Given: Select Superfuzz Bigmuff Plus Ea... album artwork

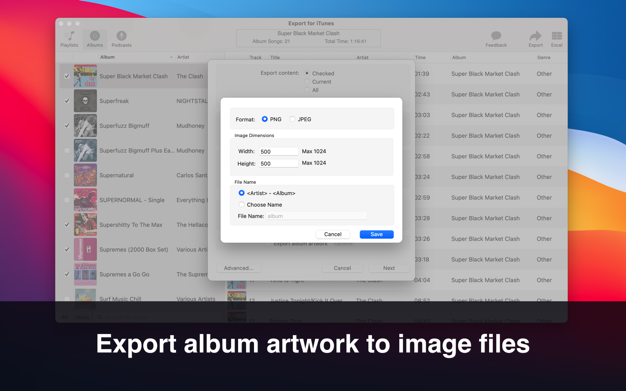Looking at the screenshot, I should [85, 150].
